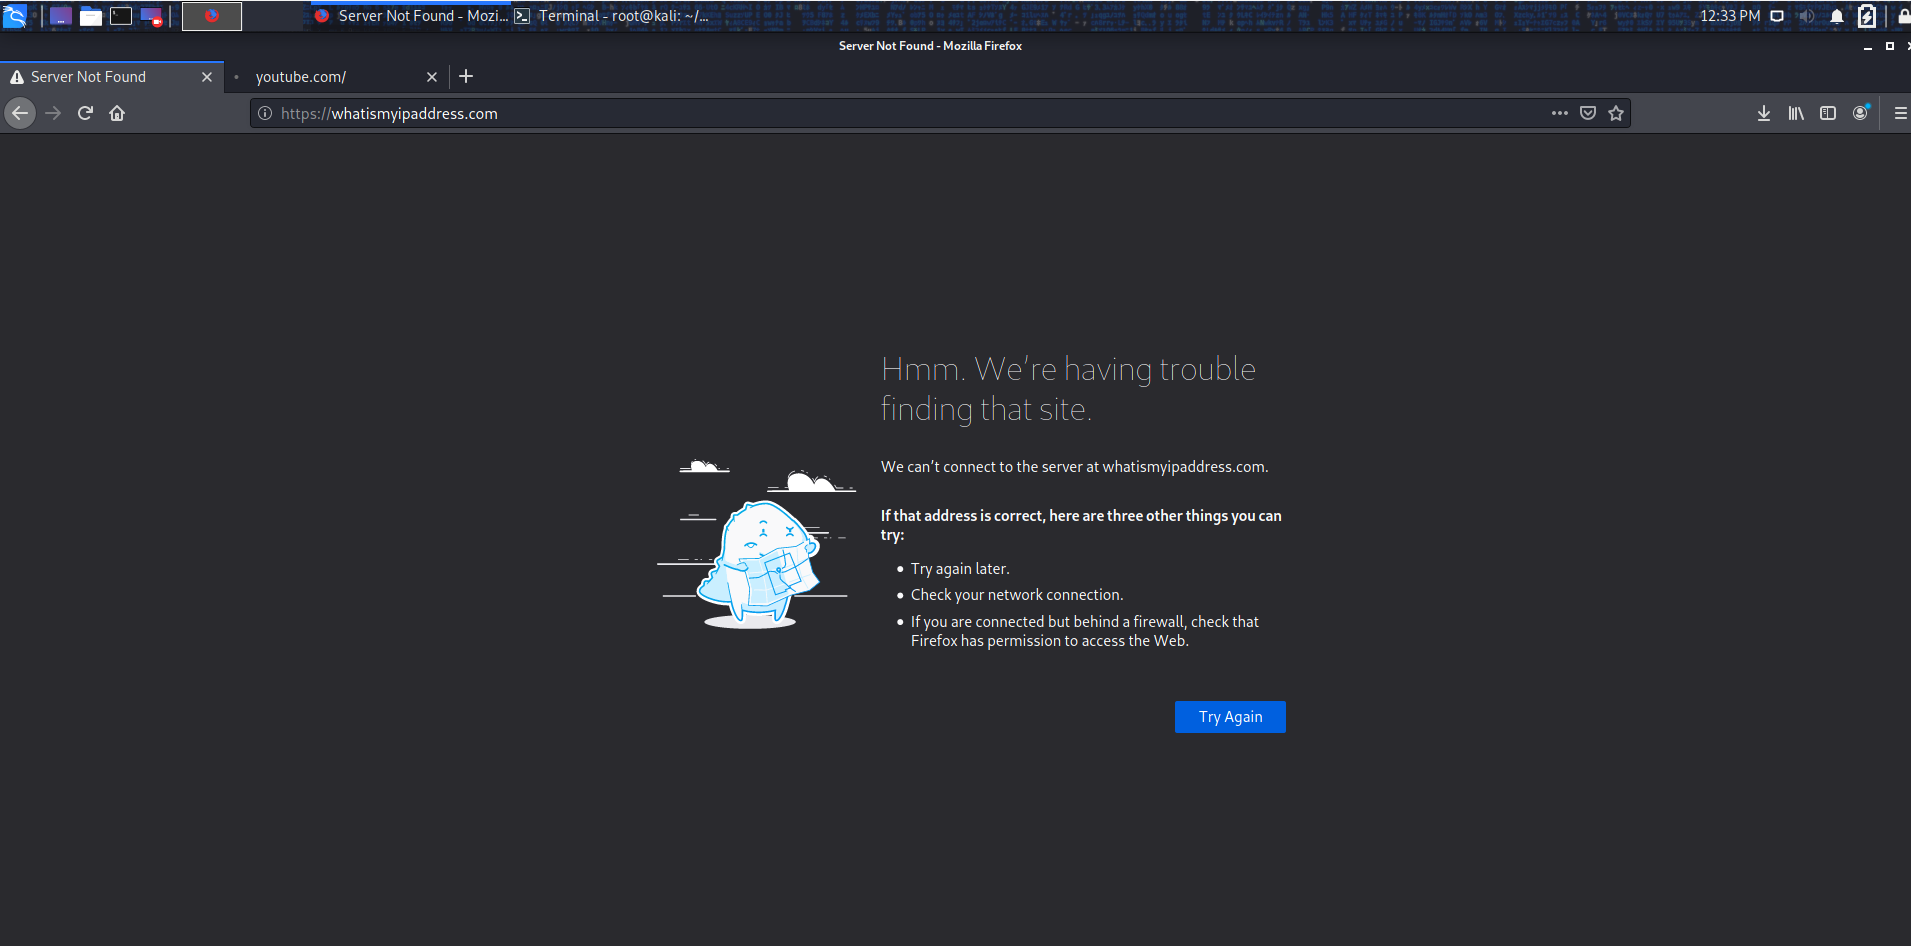
Task: Close the youtube.com/ tab
Action: tap(432, 77)
